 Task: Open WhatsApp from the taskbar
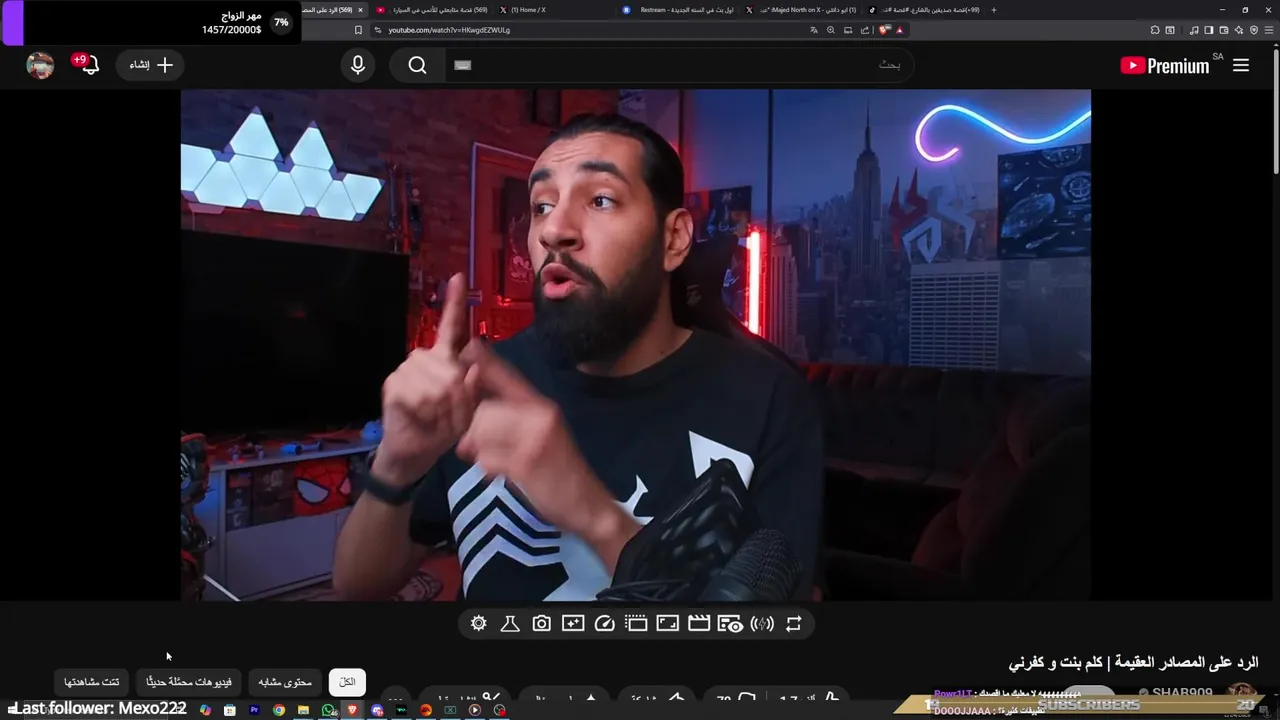[329, 710]
